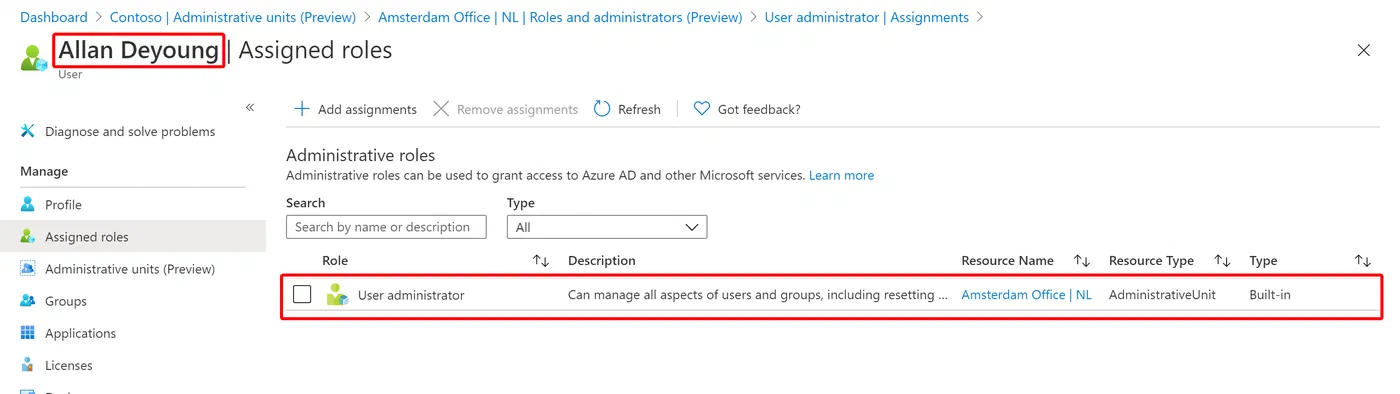Click the Profile person icon
This screenshot has height=394, width=1400.
[27, 204]
